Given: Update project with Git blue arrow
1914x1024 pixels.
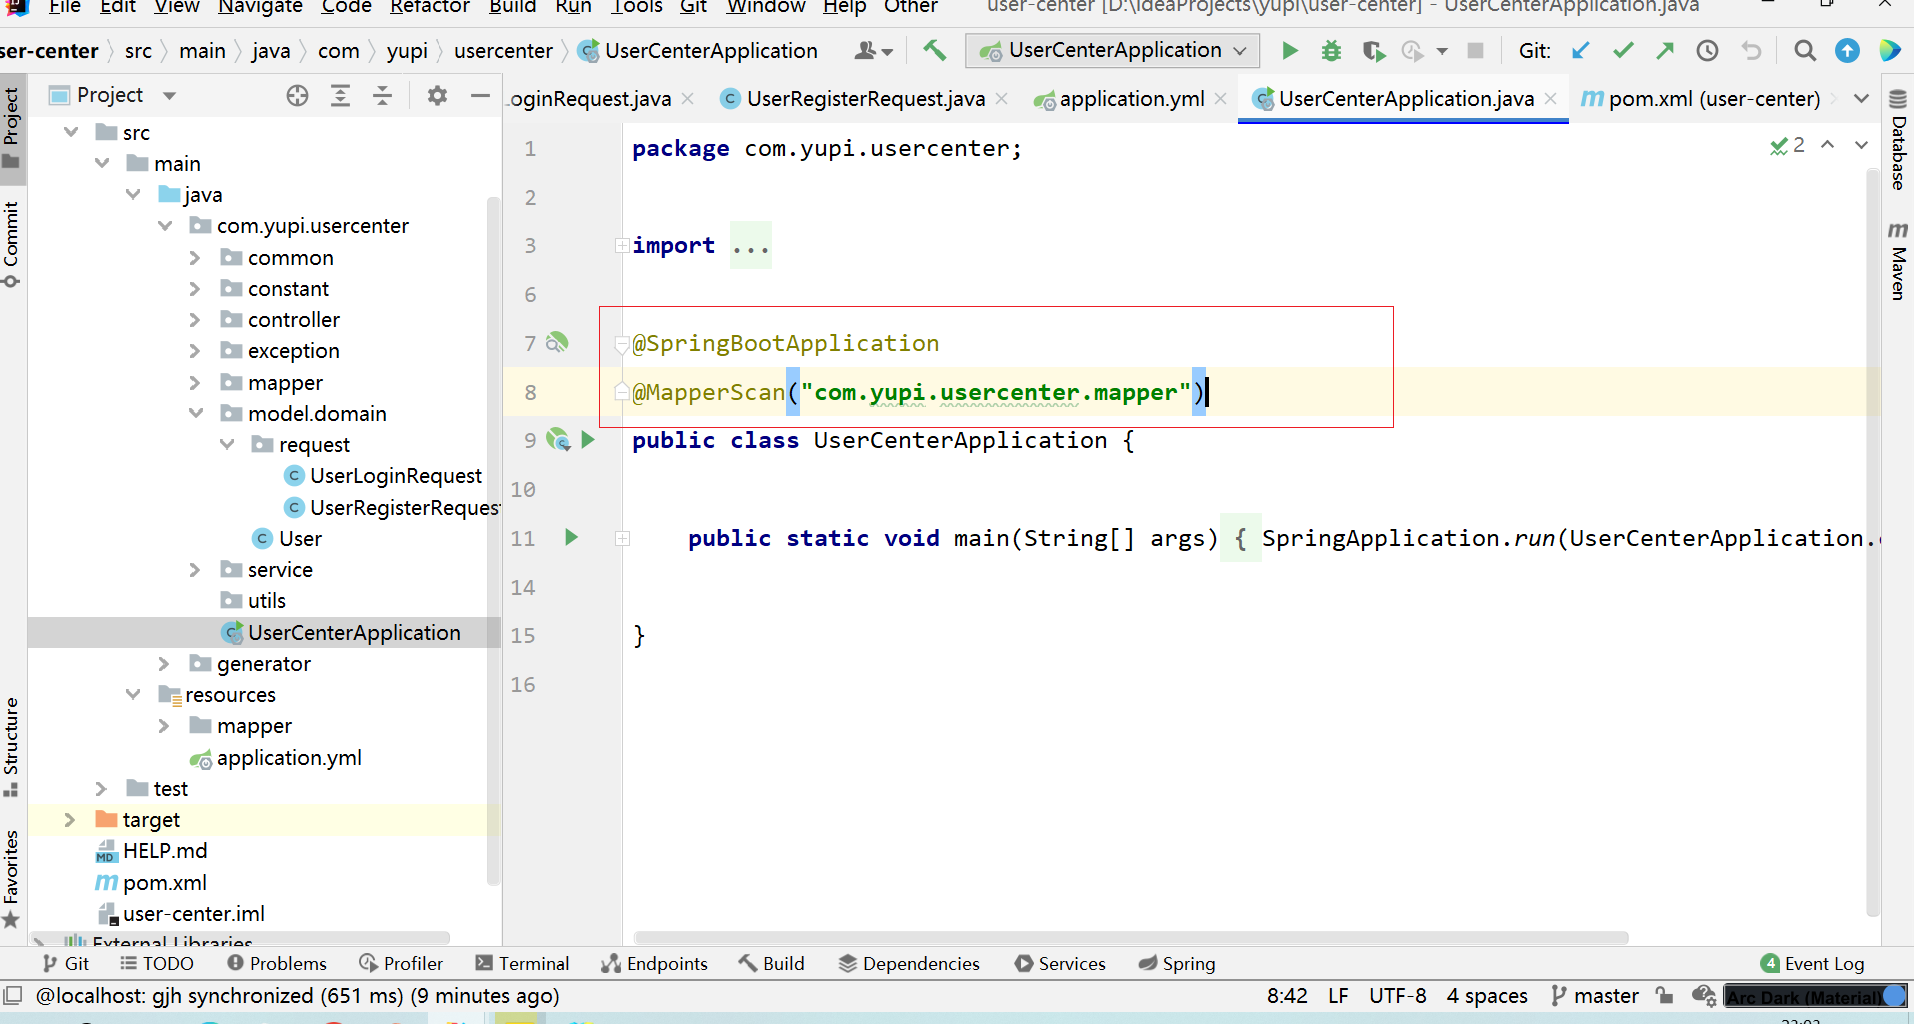Looking at the screenshot, I should pos(1580,50).
